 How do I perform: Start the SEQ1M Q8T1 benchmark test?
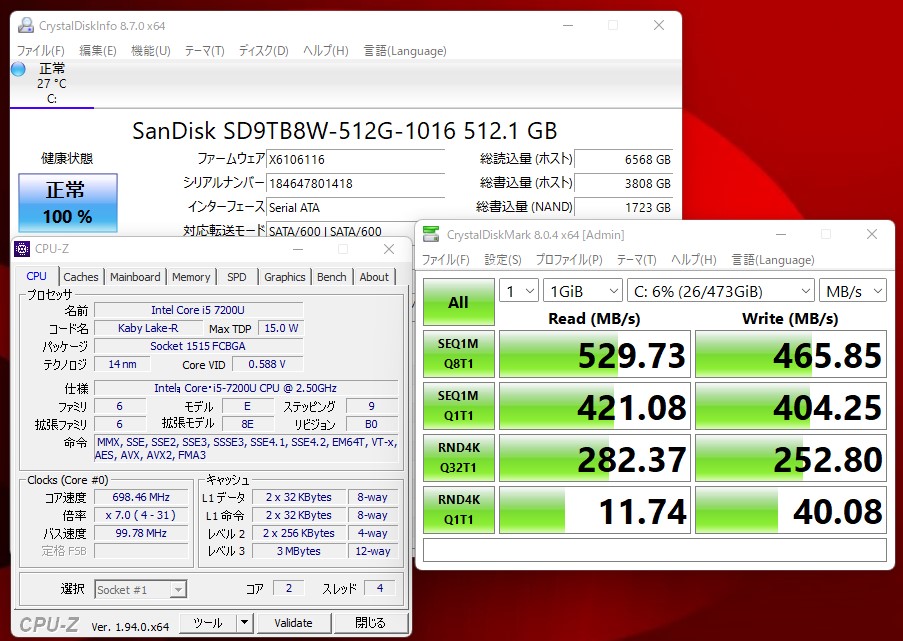click(458, 354)
